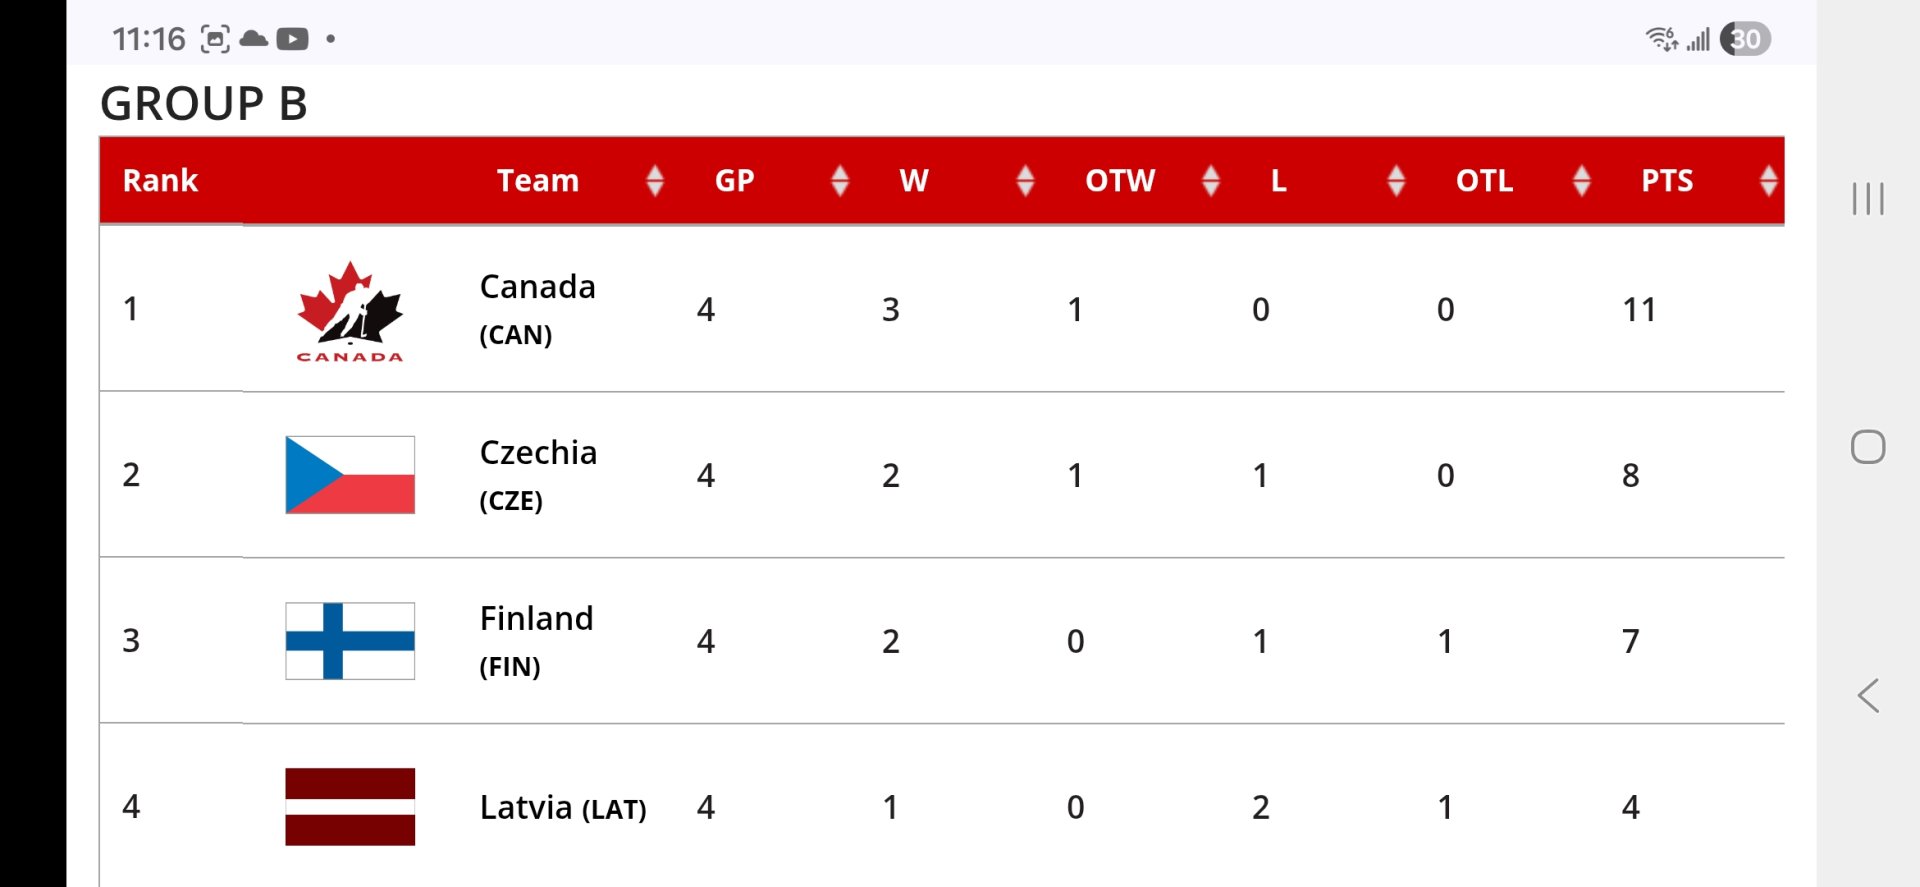This screenshot has width=1920, height=887.
Task: Tap the Latvia flag icon
Action: tap(350, 807)
